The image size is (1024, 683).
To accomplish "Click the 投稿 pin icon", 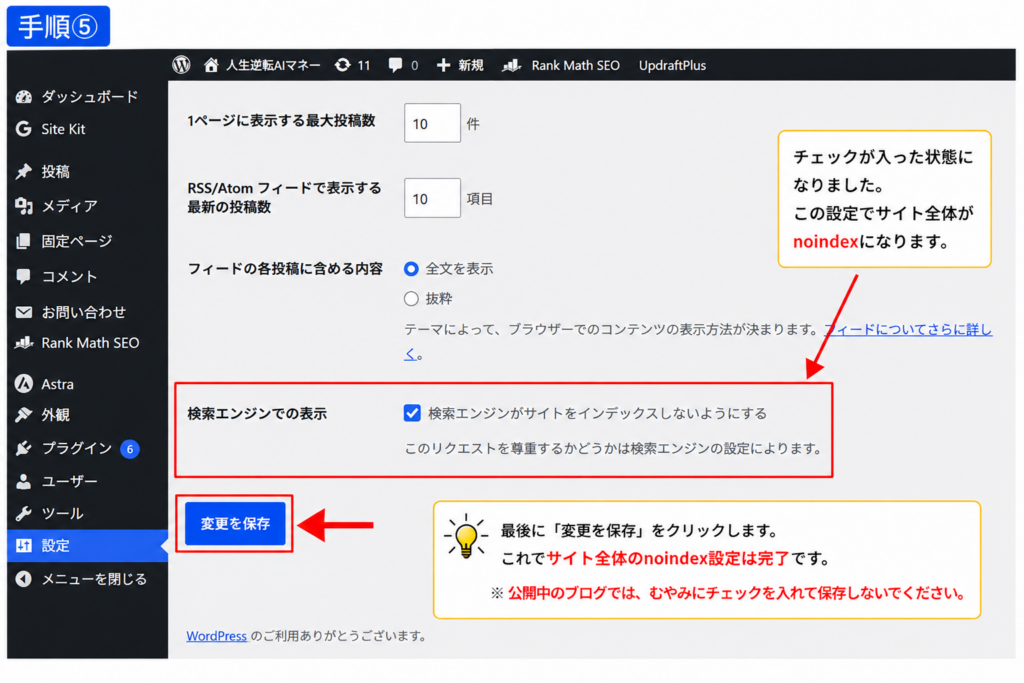I will pos(24,171).
